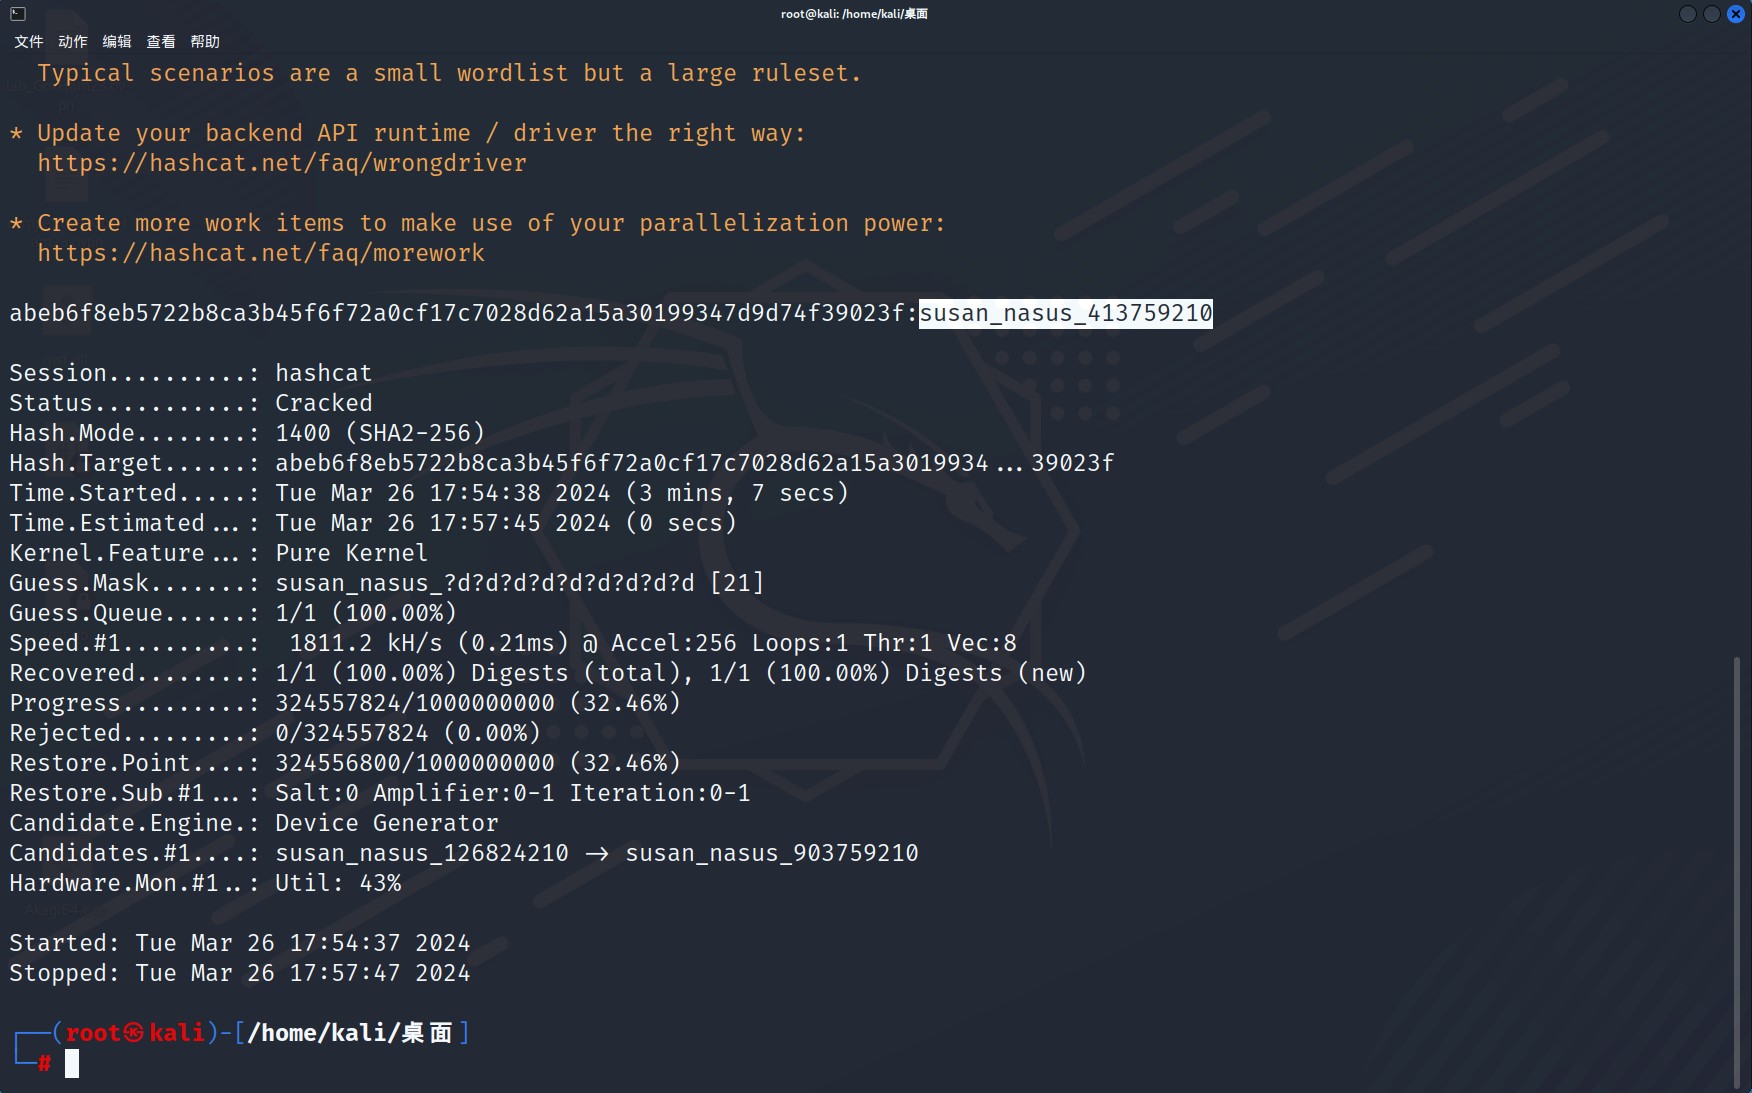Click candidate susan_nasus_126824210
1752x1093 pixels.
click(x=422, y=853)
